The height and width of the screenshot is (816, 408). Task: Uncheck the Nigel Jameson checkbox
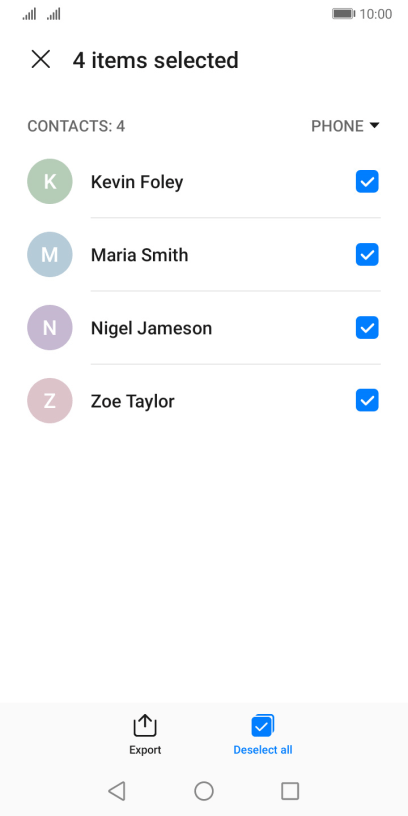[x=367, y=328]
